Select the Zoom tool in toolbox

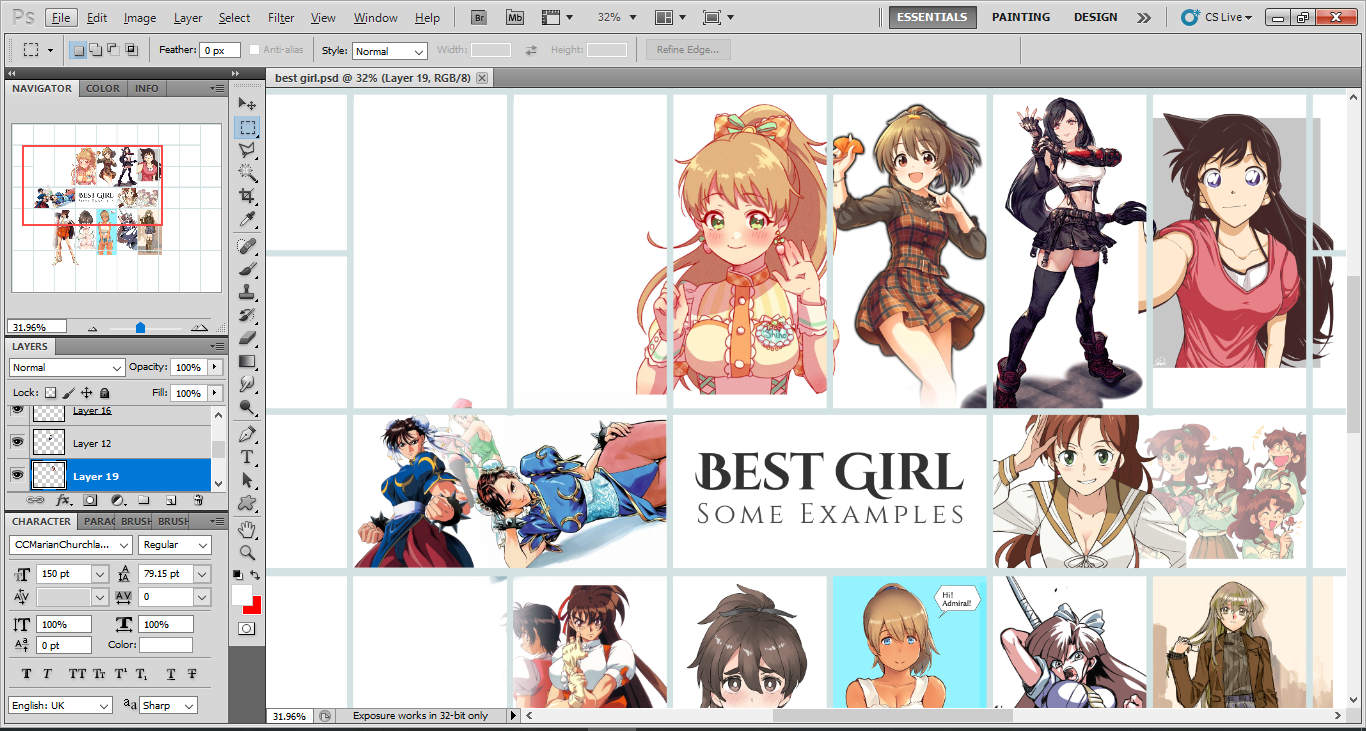(x=247, y=552)
